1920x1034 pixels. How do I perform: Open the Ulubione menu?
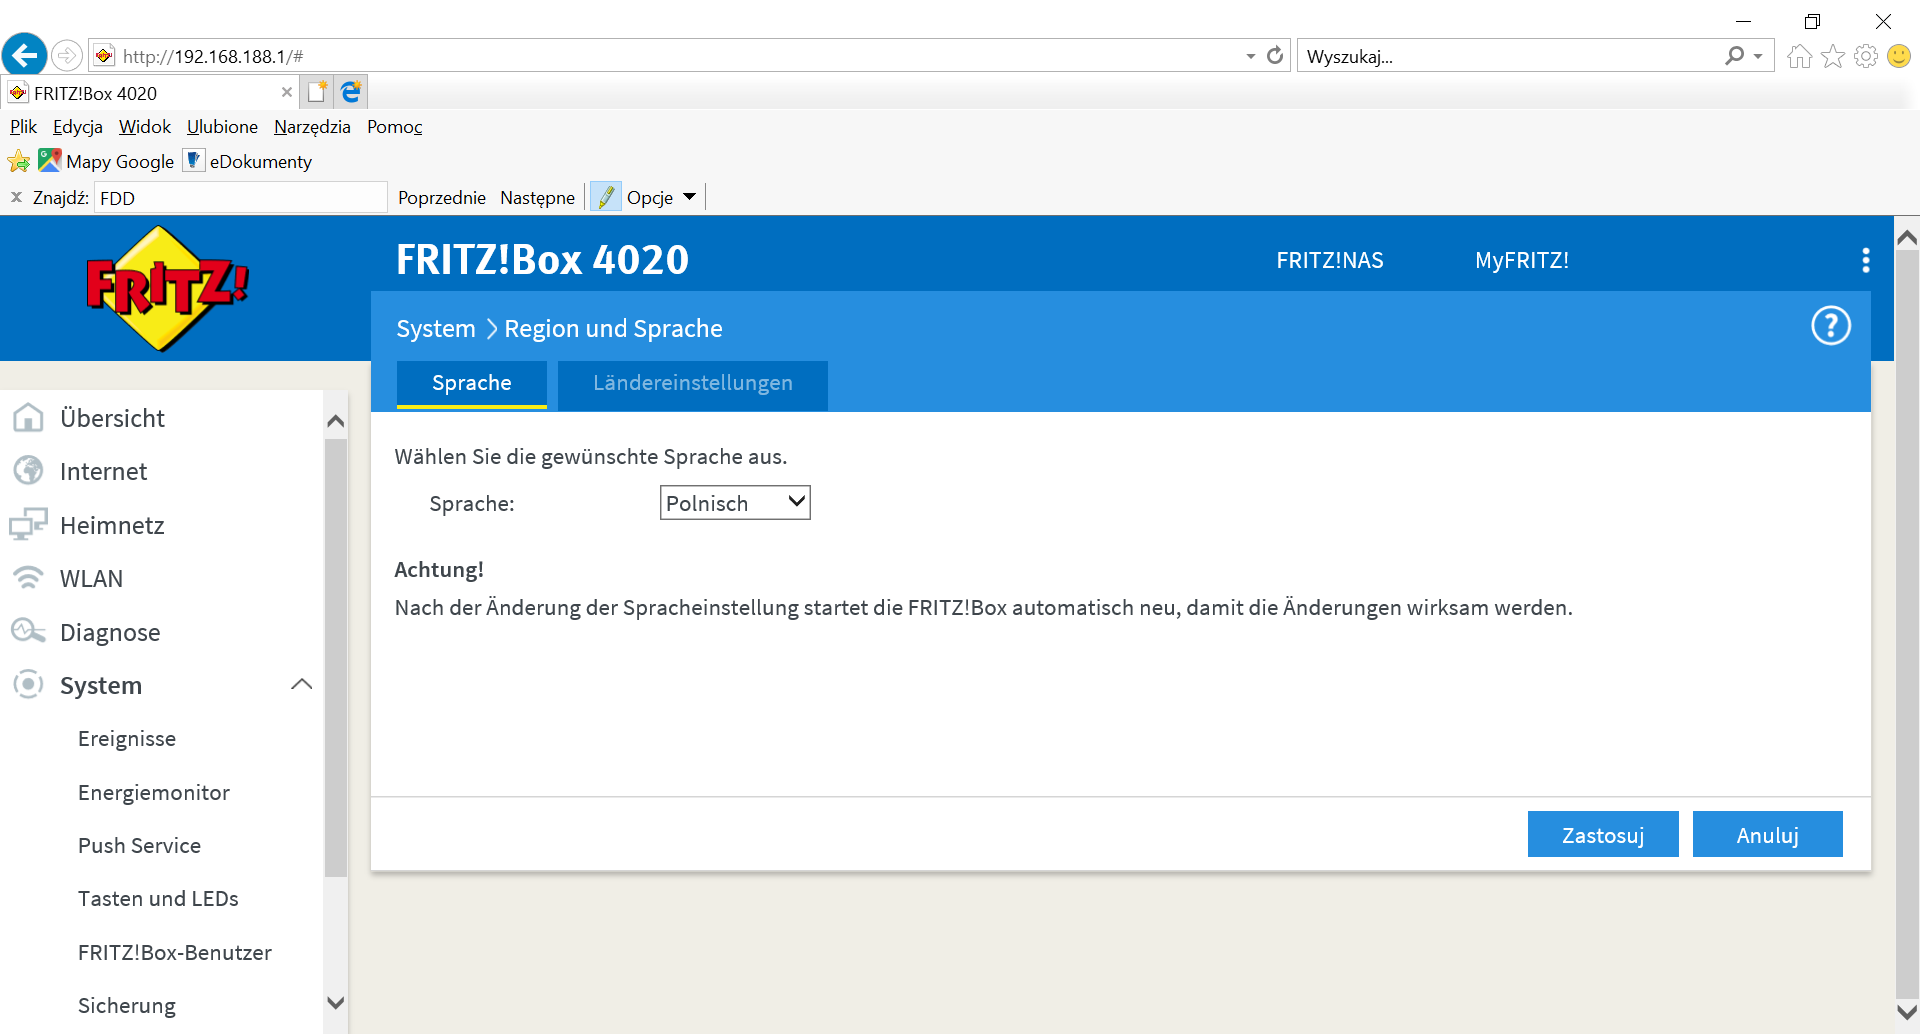[x=222, y=127]
